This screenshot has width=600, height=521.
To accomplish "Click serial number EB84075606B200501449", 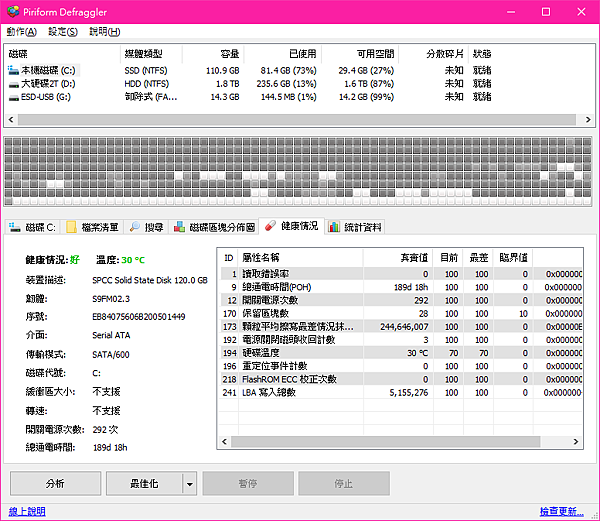I will pyautogui.click(x=139, y=317).
